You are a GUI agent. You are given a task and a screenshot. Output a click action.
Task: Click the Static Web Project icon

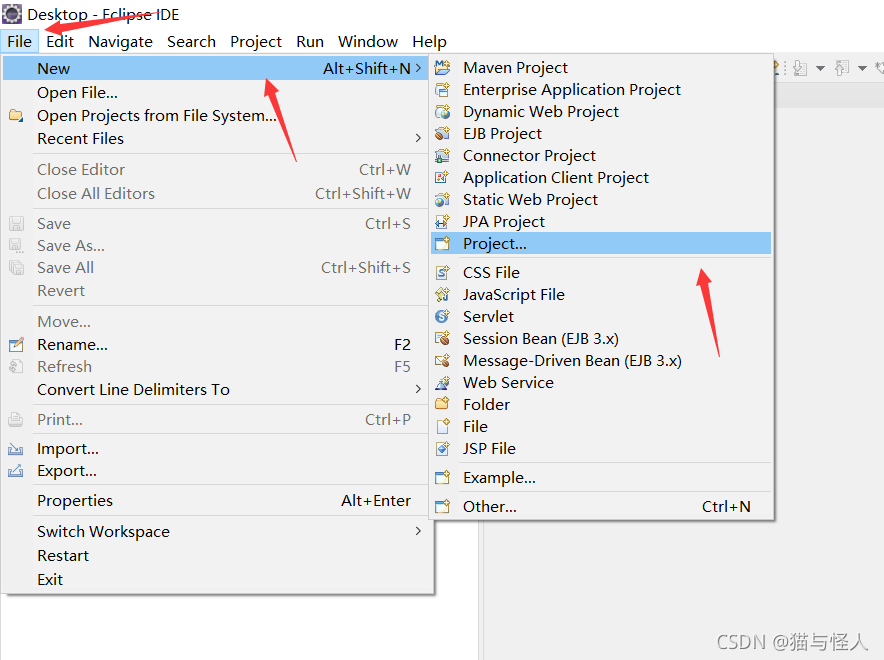pos(443,200)
